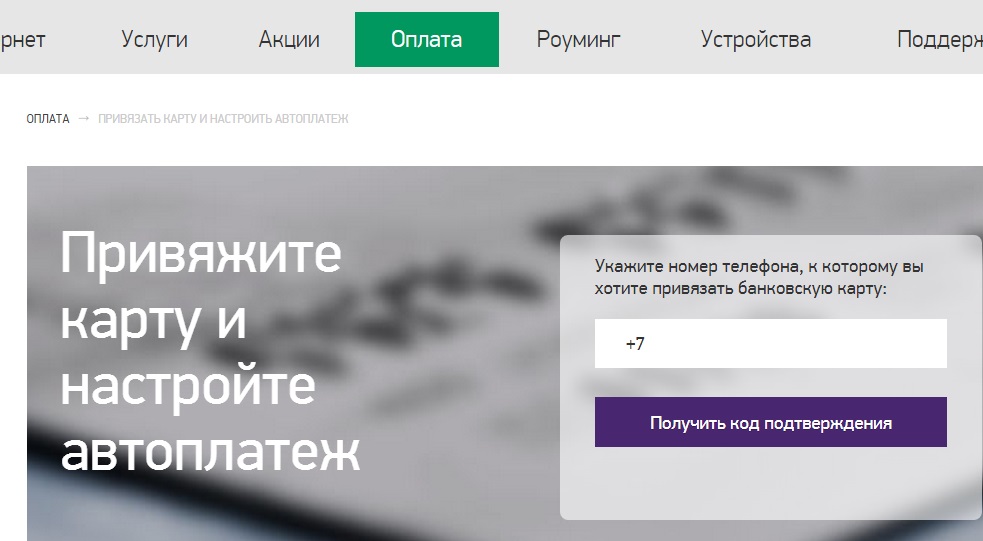
Task: Open the Роуминг menu item
Action: [x=578, y=40]
